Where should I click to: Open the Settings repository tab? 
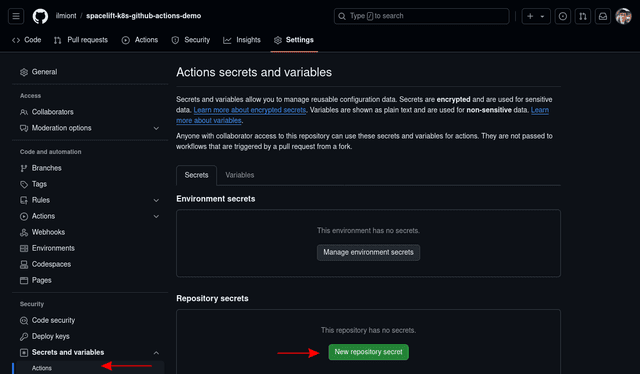pos(294,40)
